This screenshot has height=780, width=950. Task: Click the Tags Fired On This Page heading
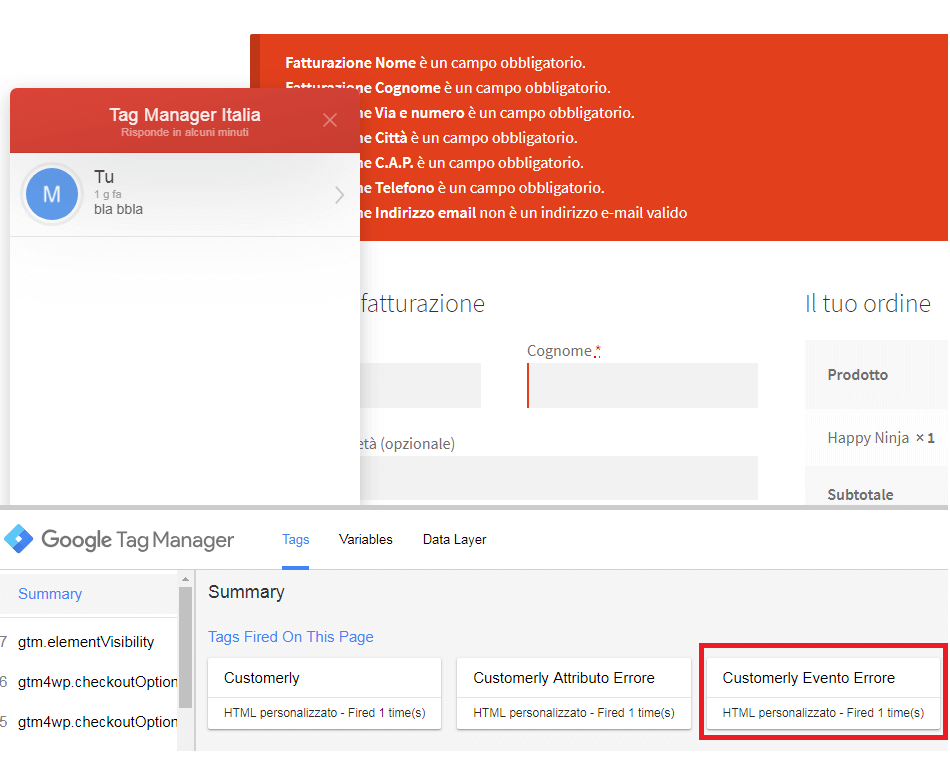pyautogui.click(x=291, y=637)
